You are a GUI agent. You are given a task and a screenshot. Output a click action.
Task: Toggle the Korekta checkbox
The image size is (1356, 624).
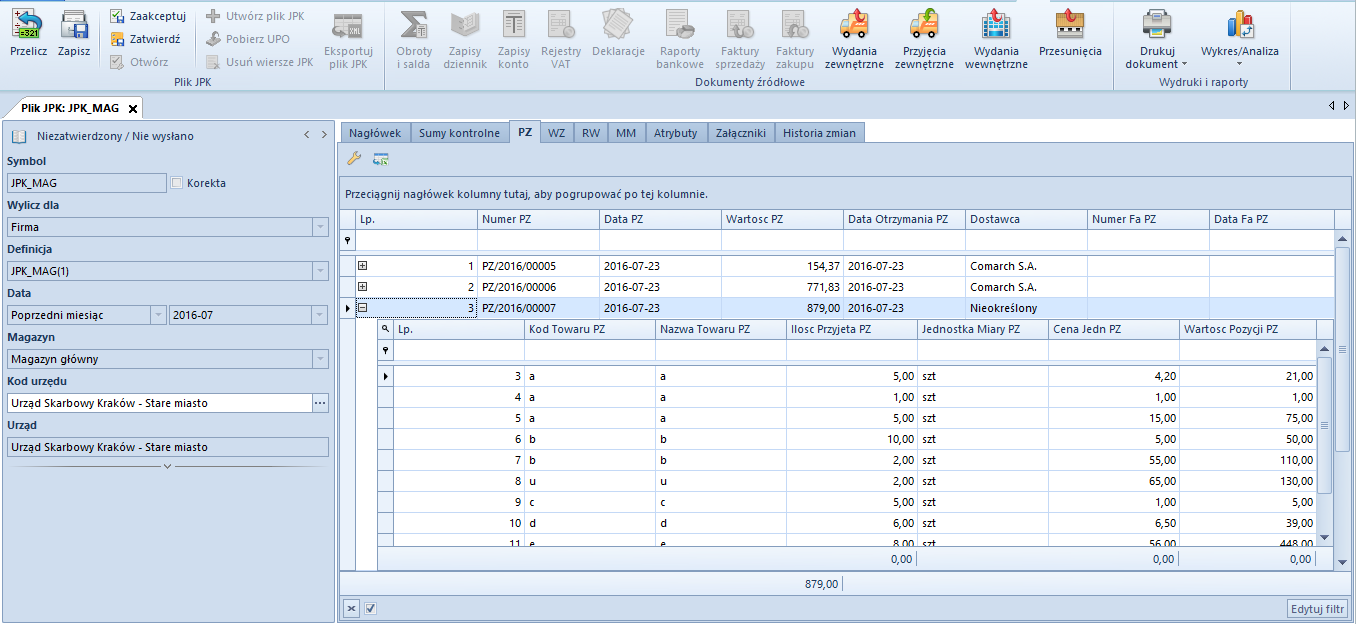pos(177,183)
